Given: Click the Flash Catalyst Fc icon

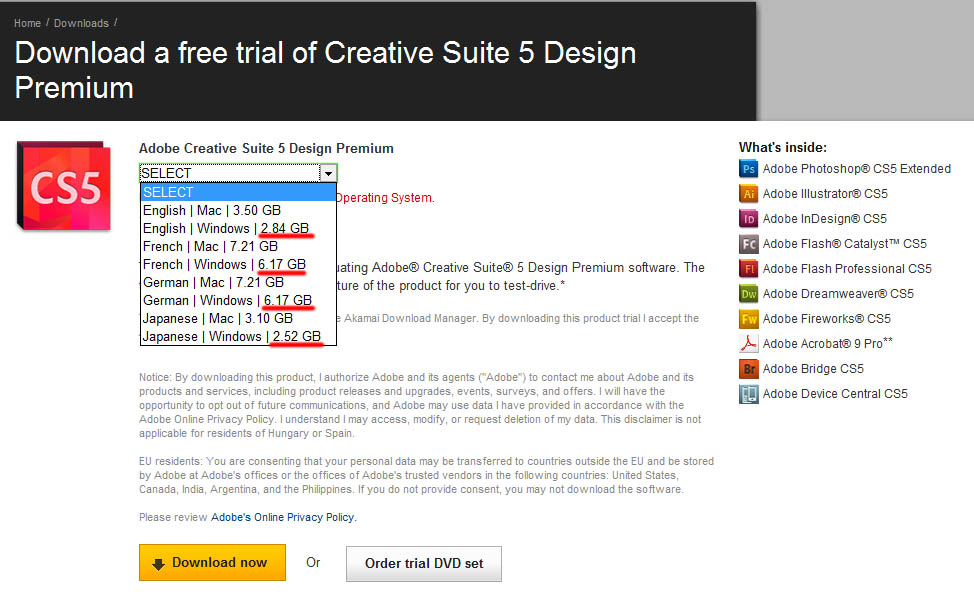Looking at the screenshot, I should [x=749, y=243].
